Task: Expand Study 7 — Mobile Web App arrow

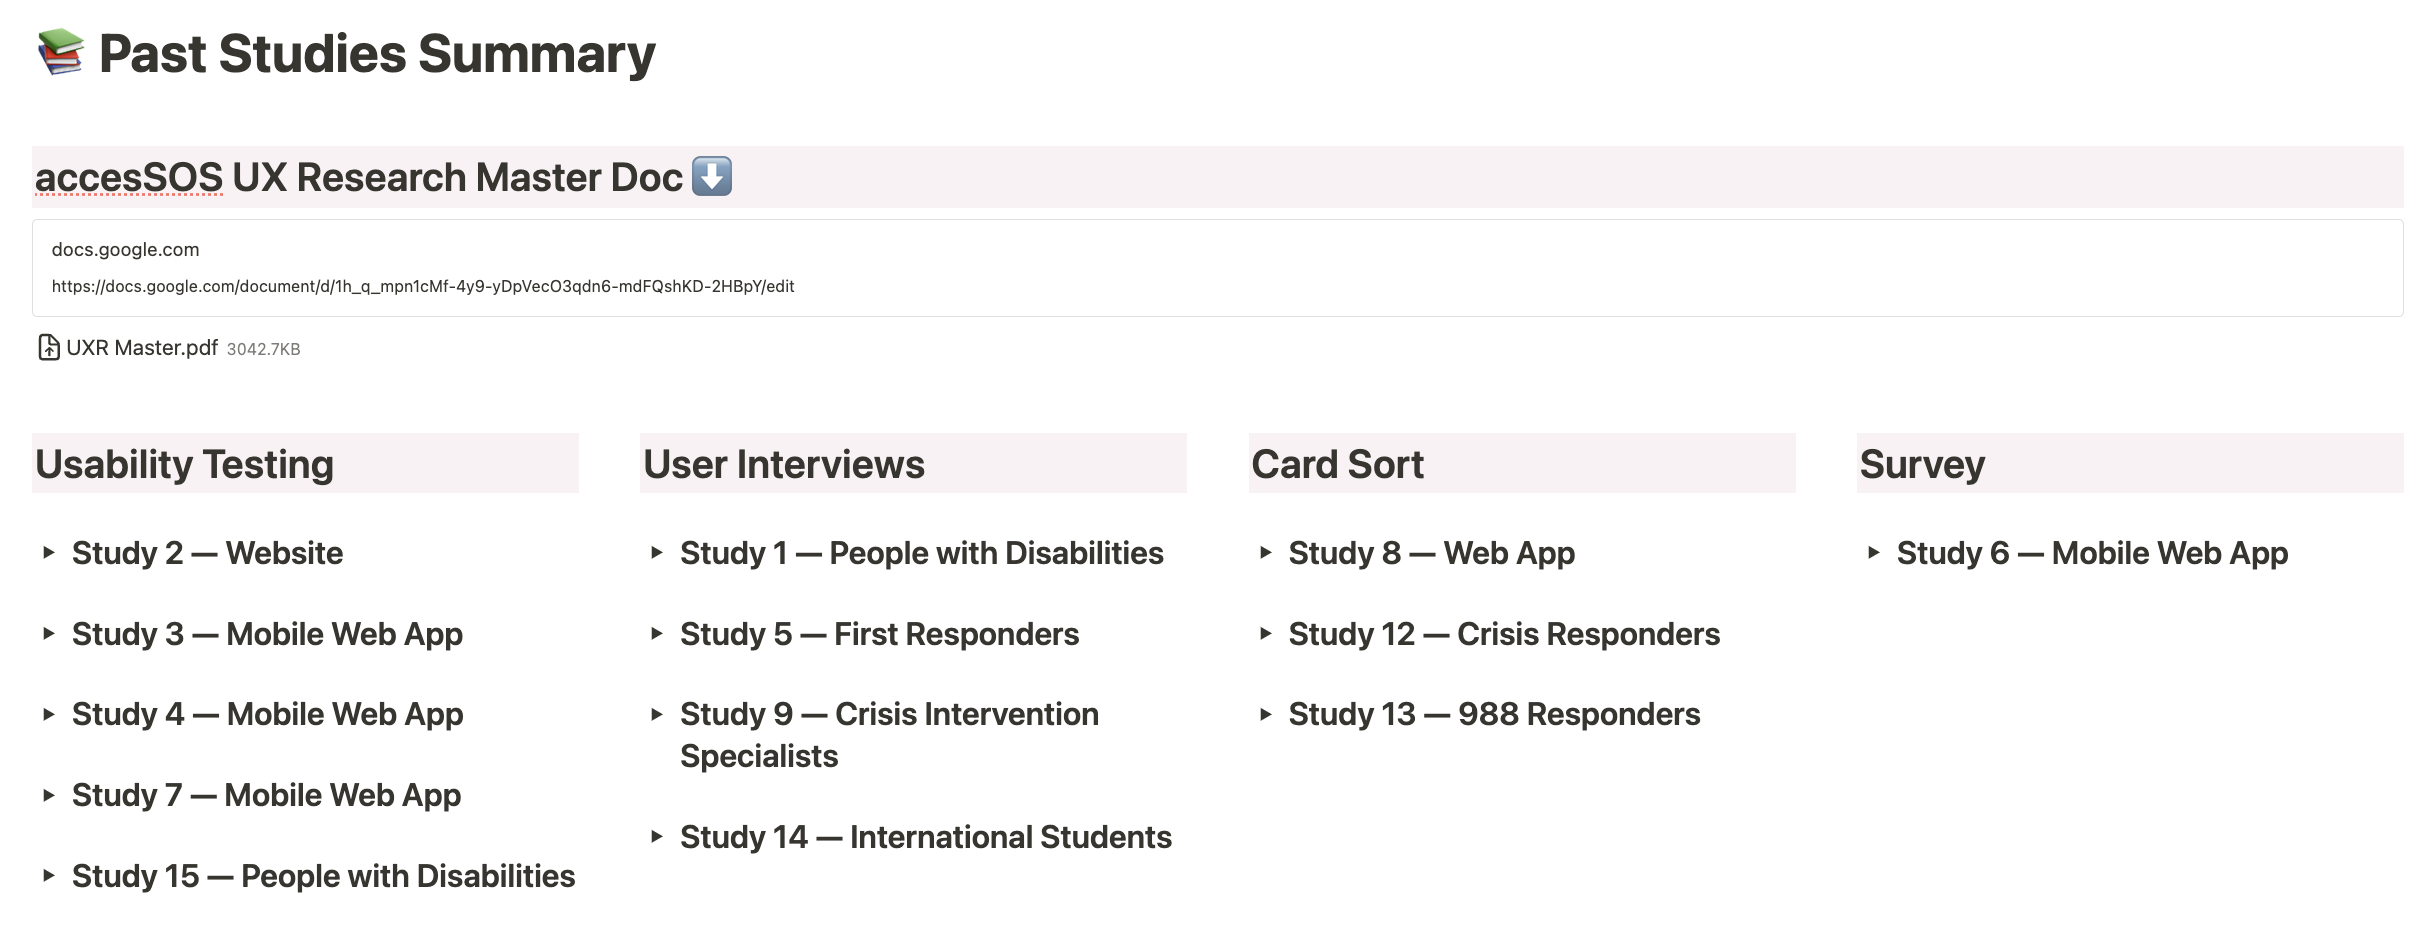Action: pos(48,795)
